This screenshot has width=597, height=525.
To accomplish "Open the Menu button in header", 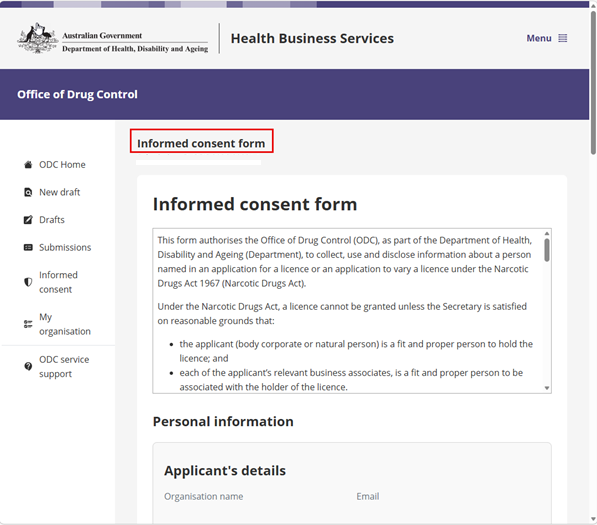I will pos(546,38).
